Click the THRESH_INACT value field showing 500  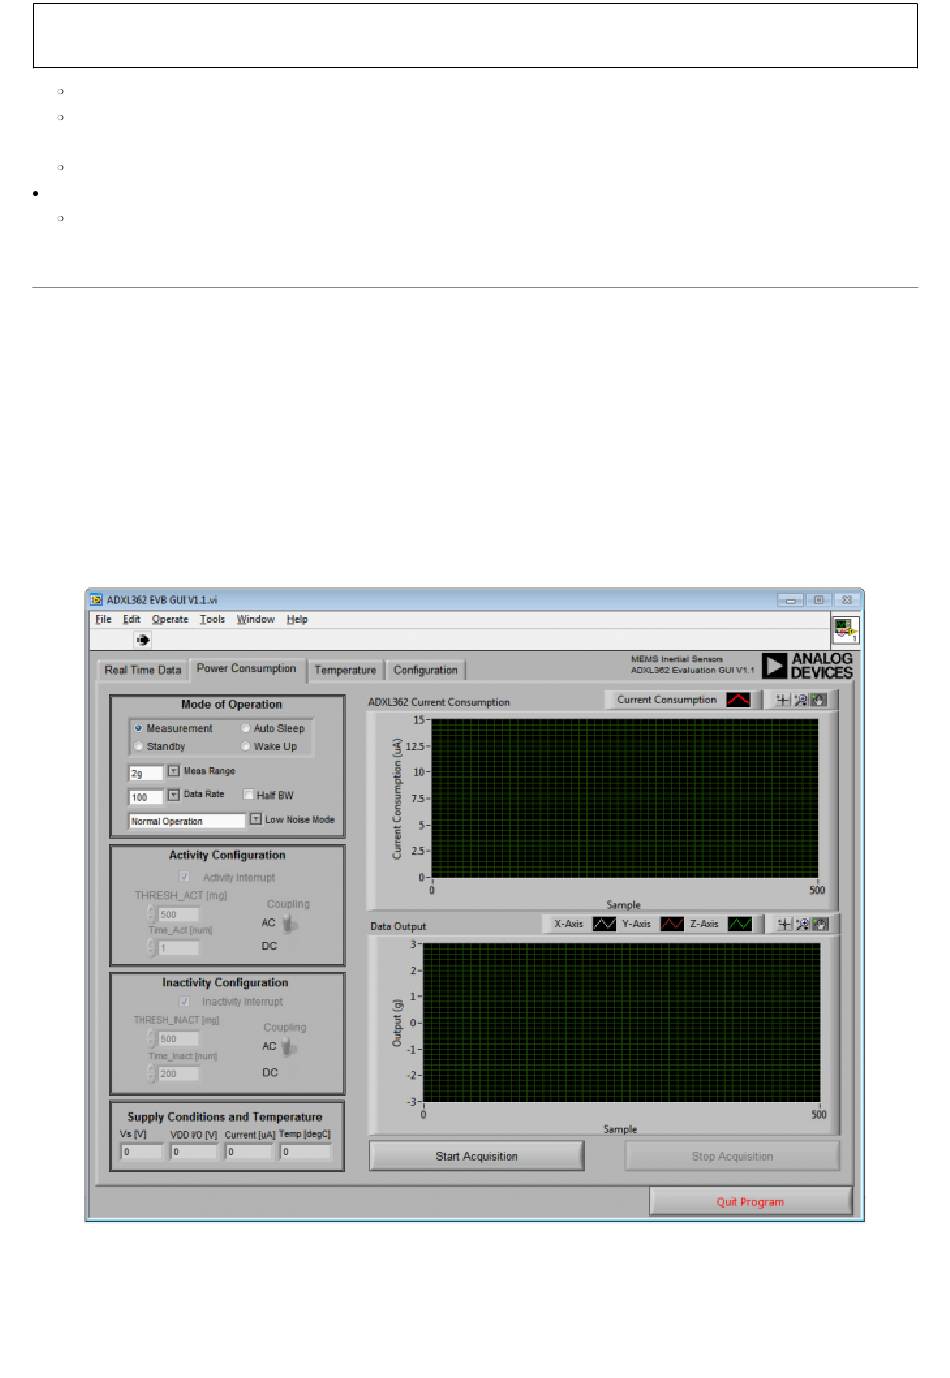179,1038
